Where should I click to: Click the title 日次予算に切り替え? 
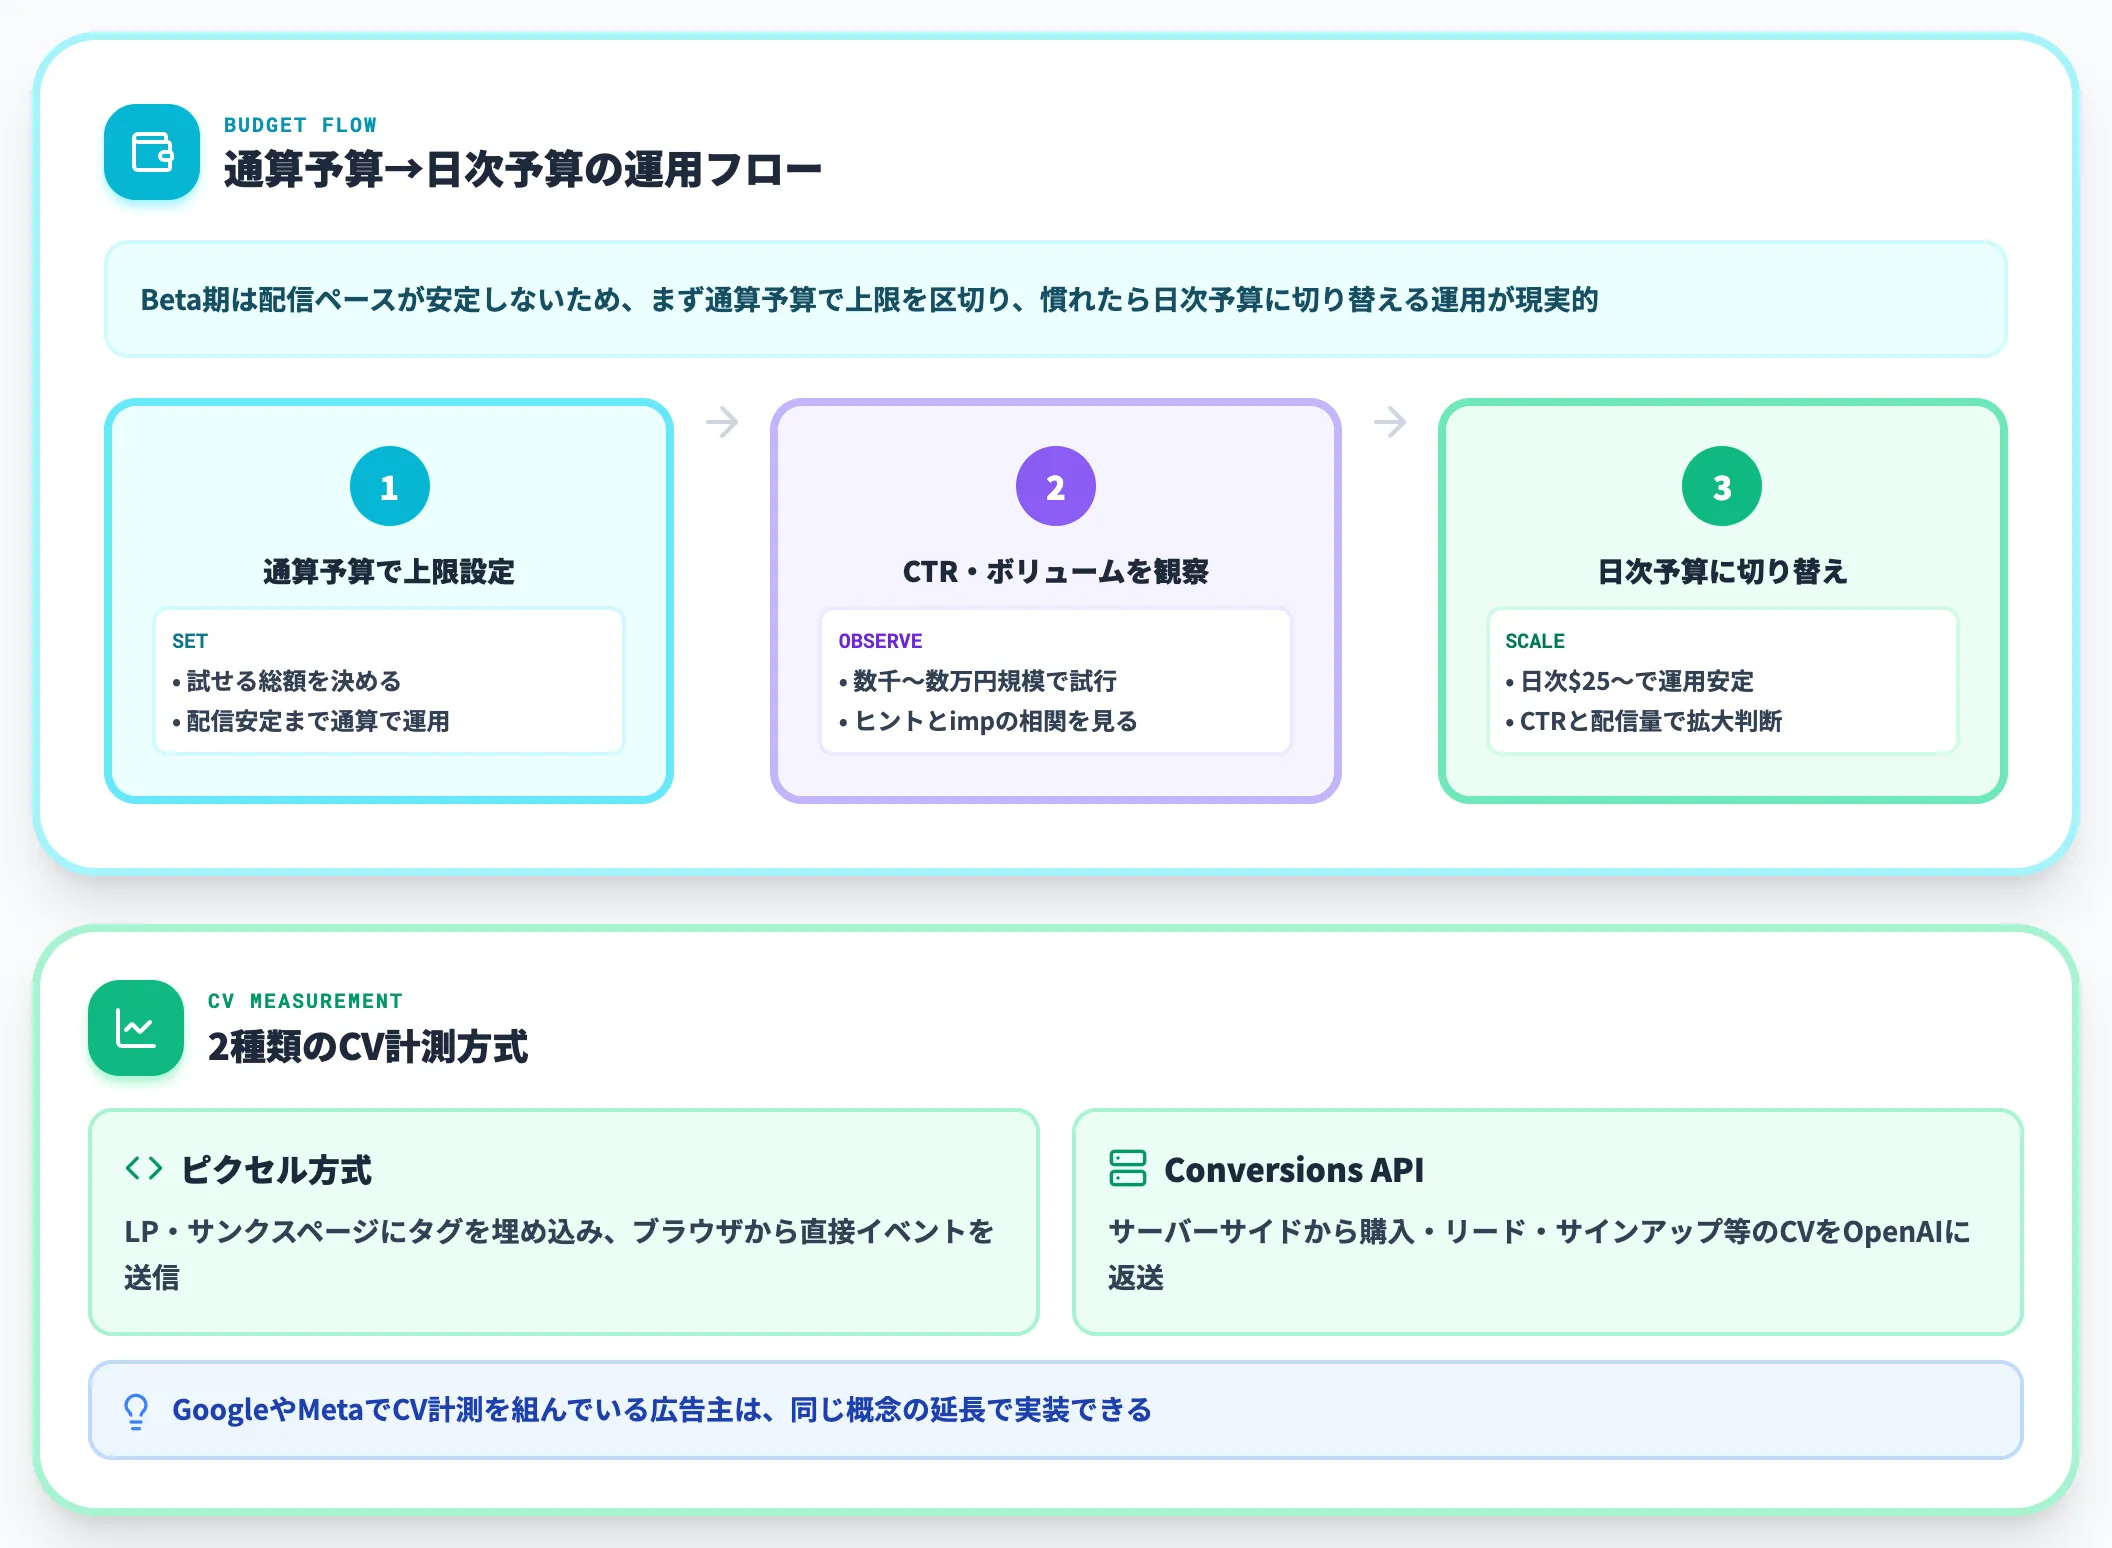(x=1722, y=571)
